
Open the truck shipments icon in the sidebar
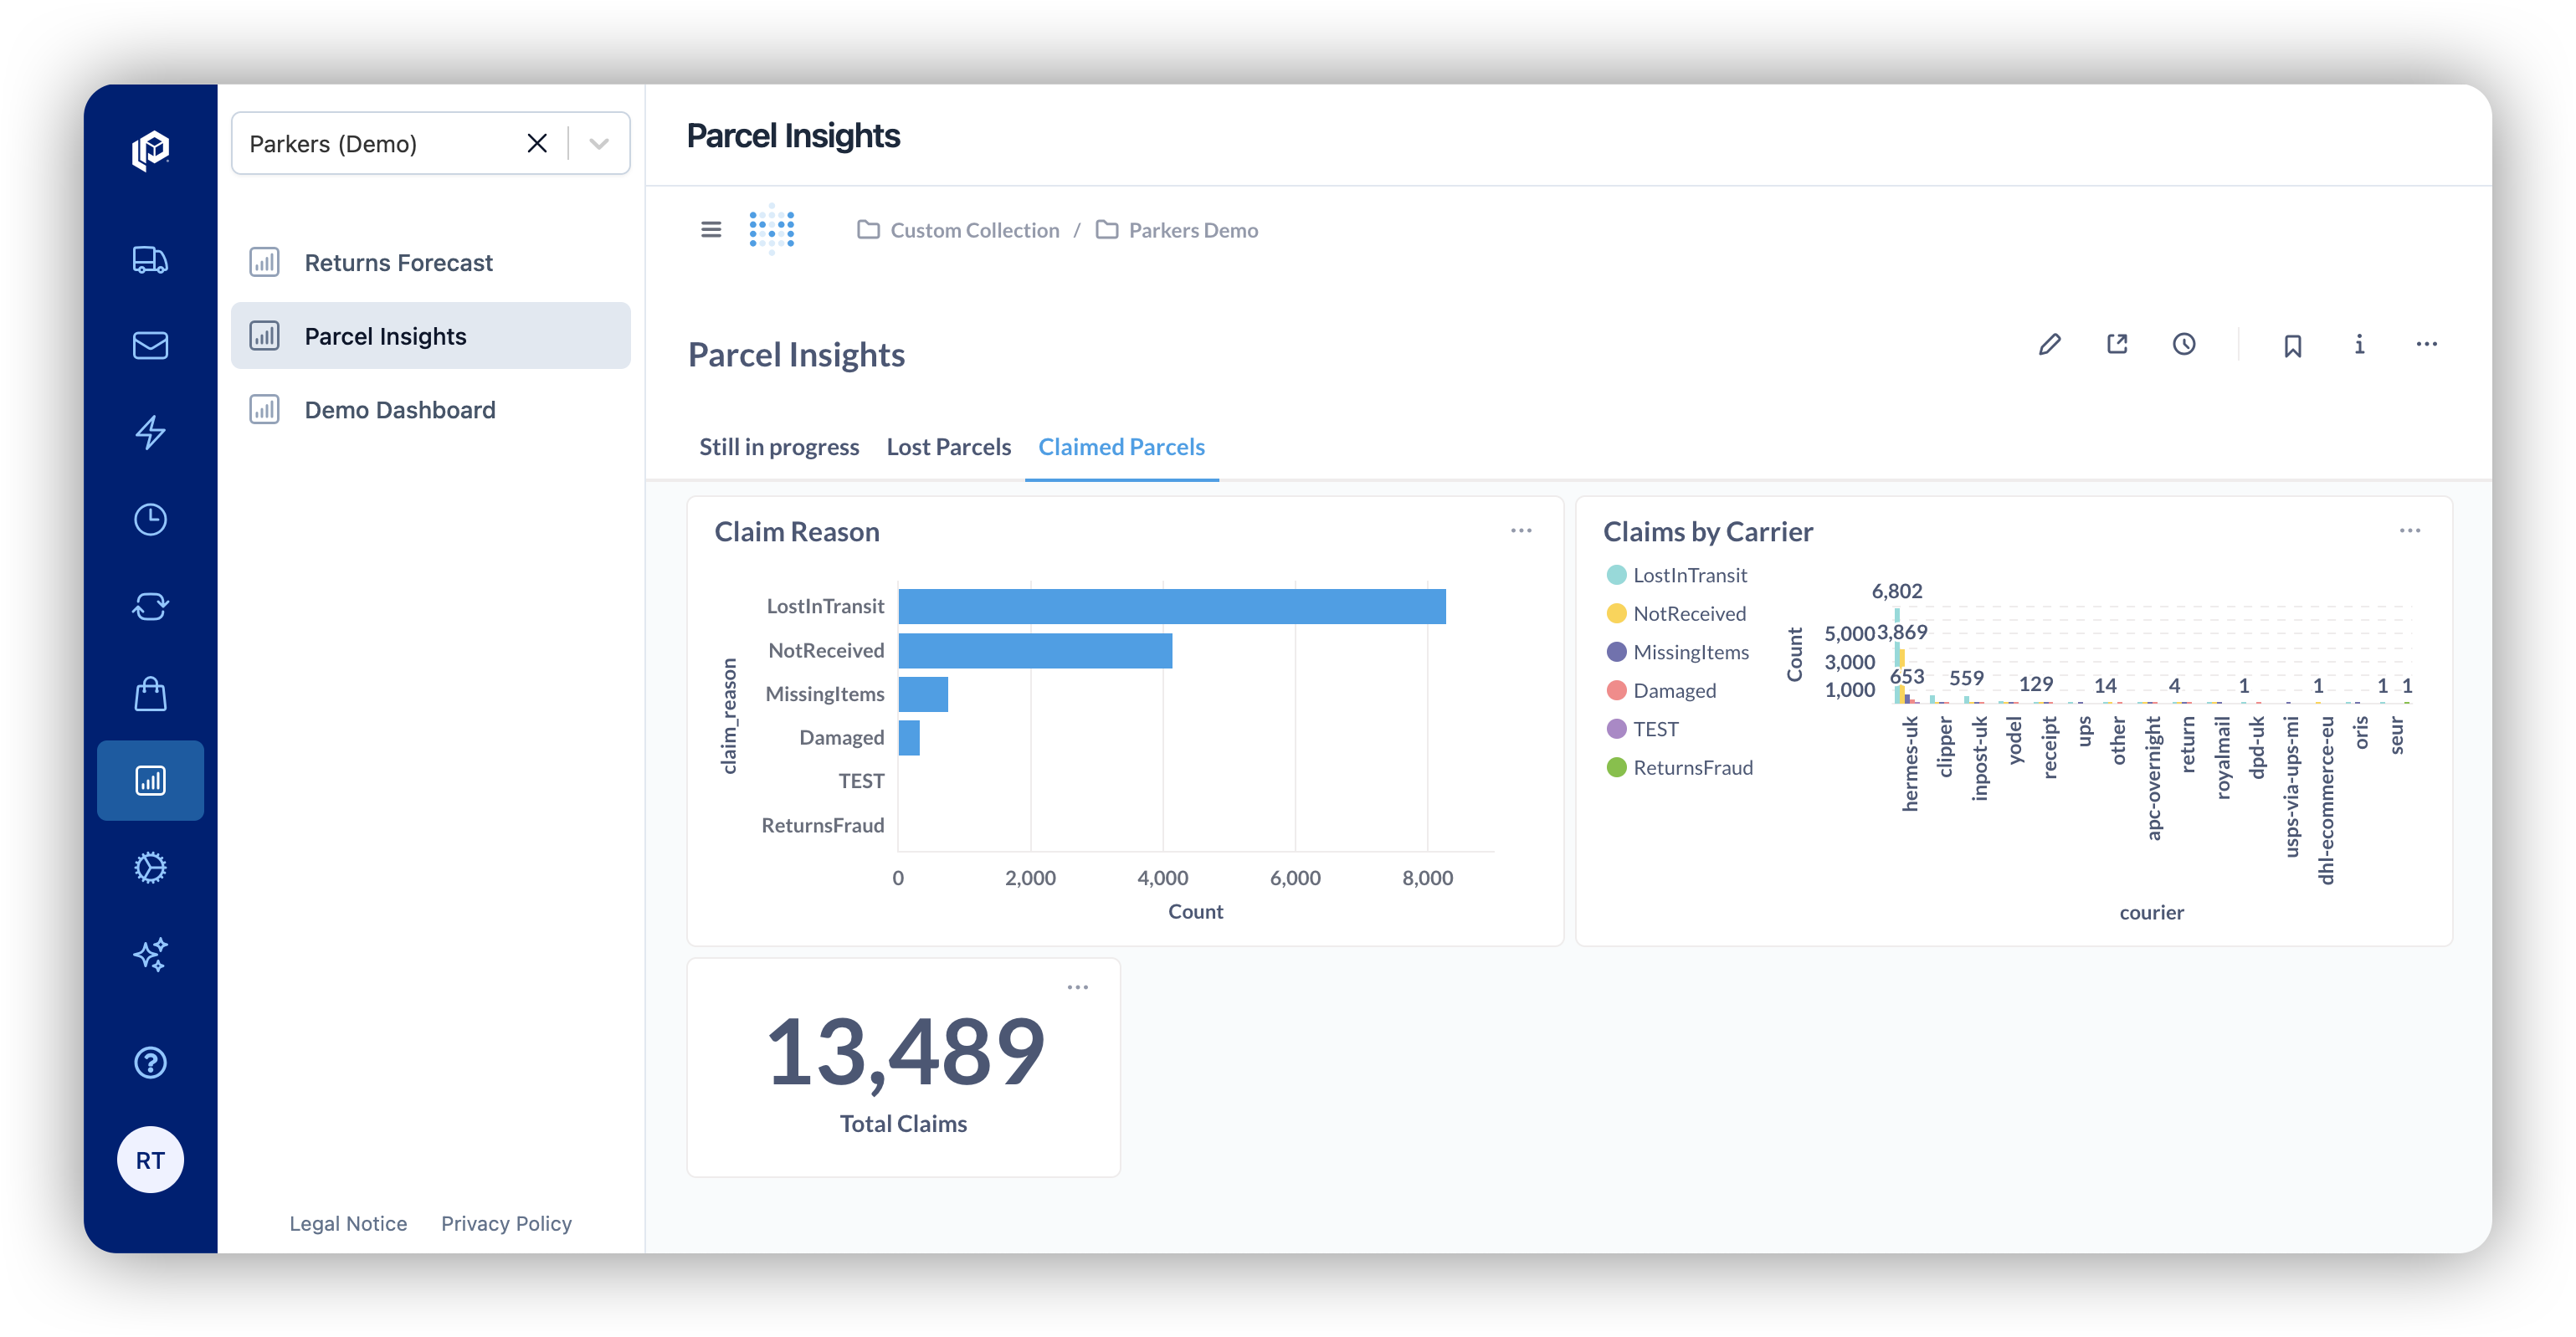150,260
